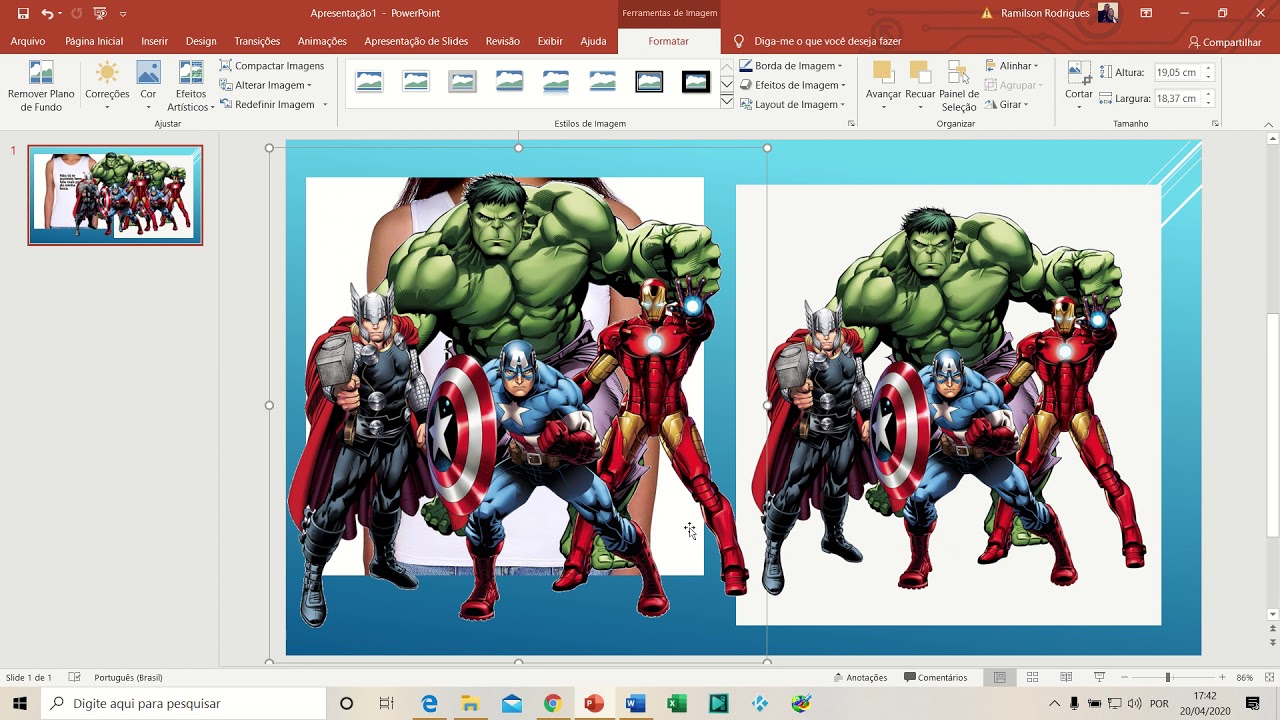Open Efeitos Artísticos gallery
Viewport: 1280px width, 720px height.
(191, 86)
